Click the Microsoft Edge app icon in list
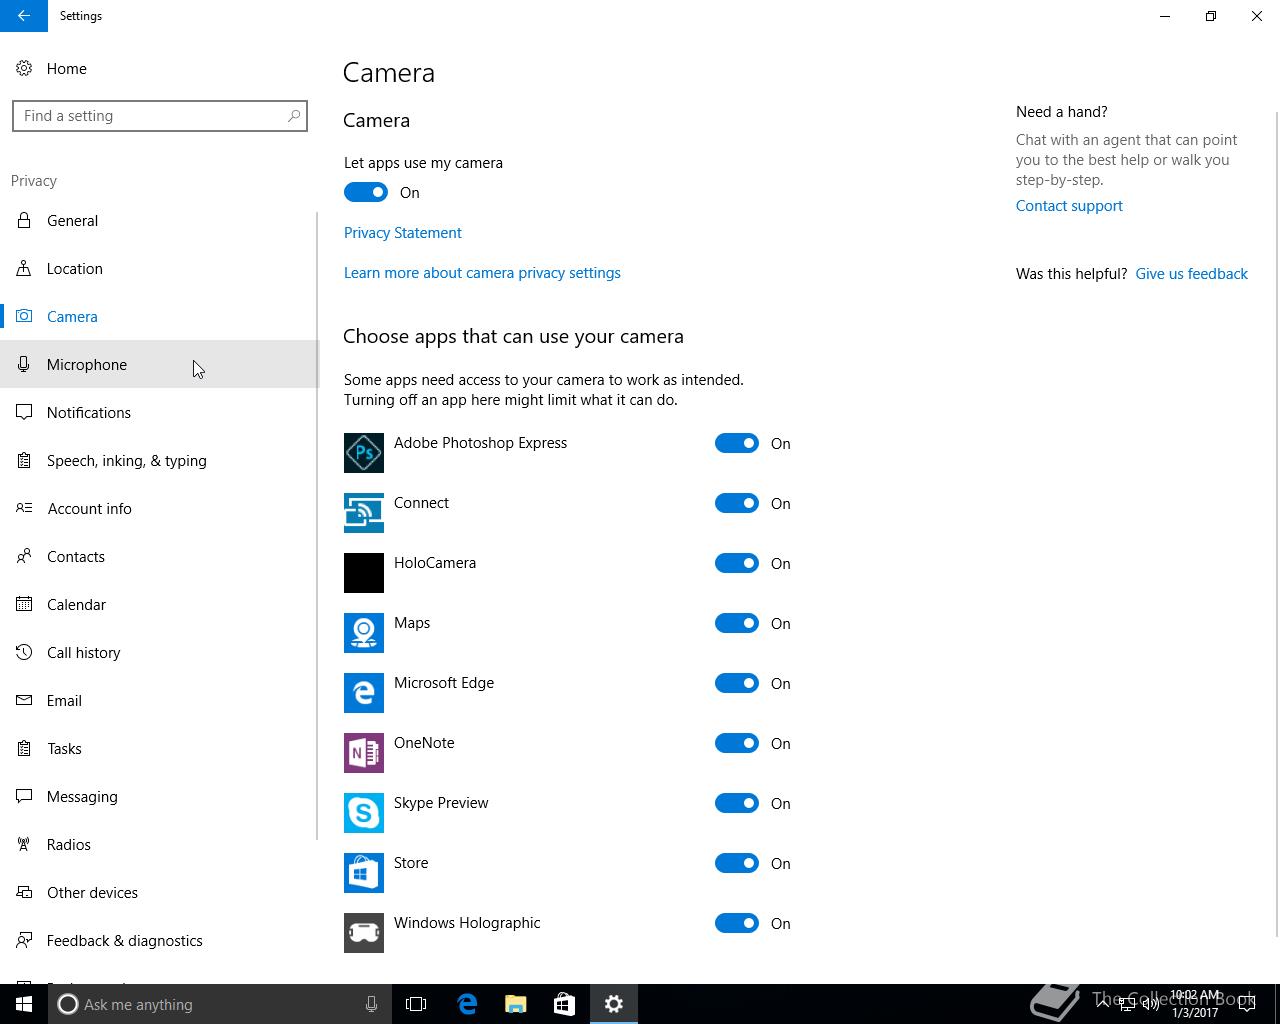The height and width of the screenshot is (1024, 1280). click(364, 693)
